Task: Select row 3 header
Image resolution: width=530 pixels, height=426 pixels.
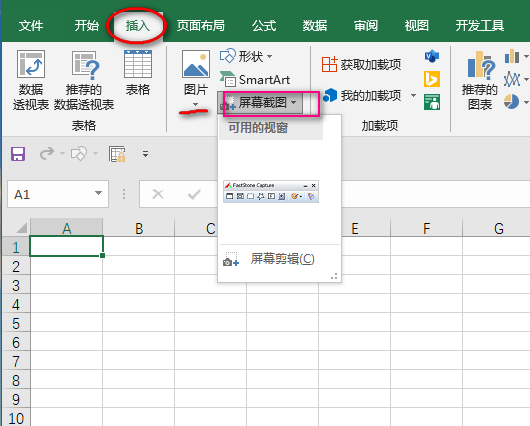Action: [x=16, y=285]
